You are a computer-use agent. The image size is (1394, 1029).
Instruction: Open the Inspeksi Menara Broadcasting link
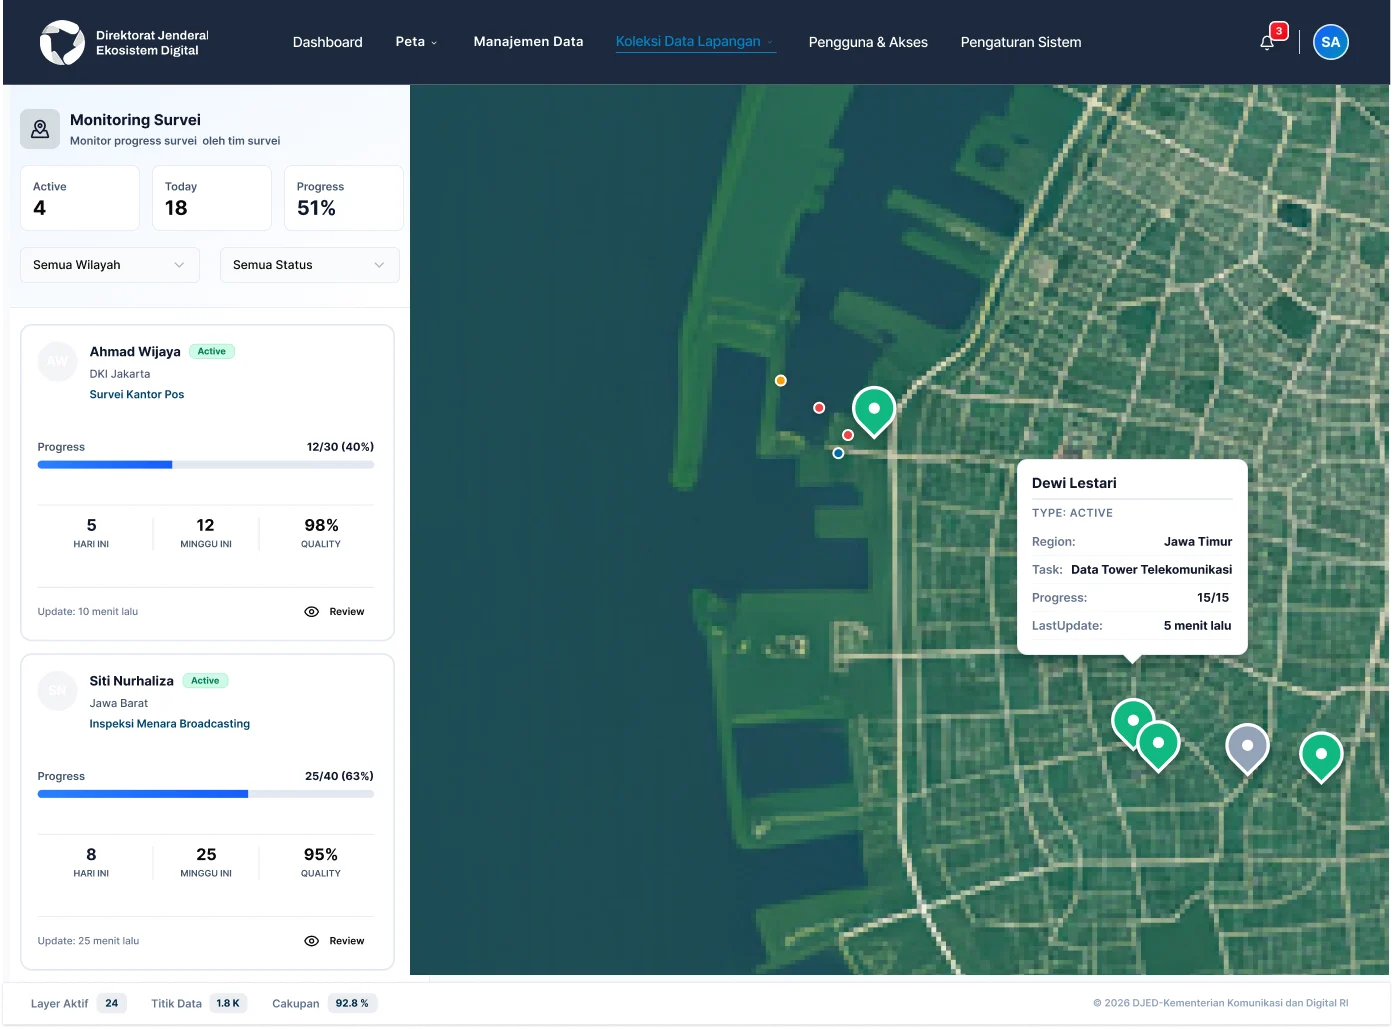170,724
